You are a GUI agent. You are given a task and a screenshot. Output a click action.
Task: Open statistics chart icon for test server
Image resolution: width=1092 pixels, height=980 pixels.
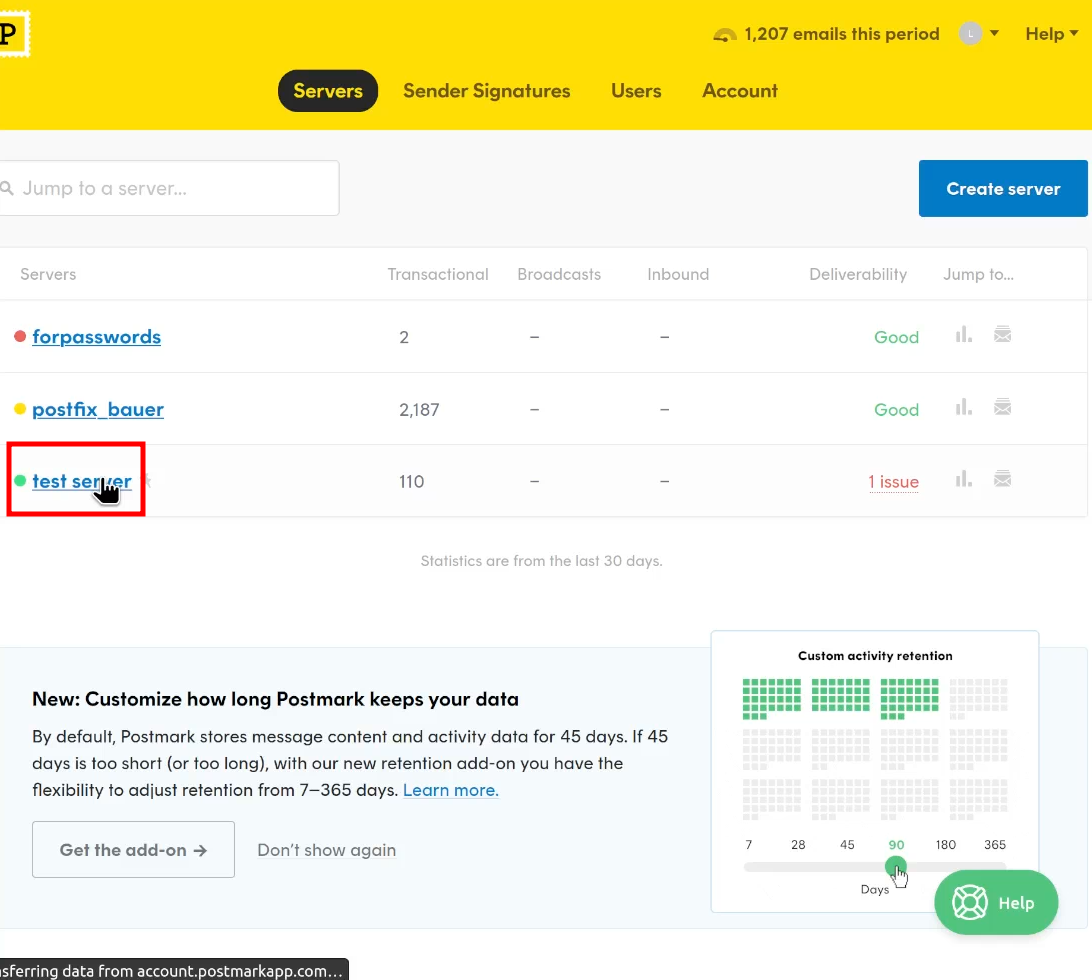click(964, 479)
